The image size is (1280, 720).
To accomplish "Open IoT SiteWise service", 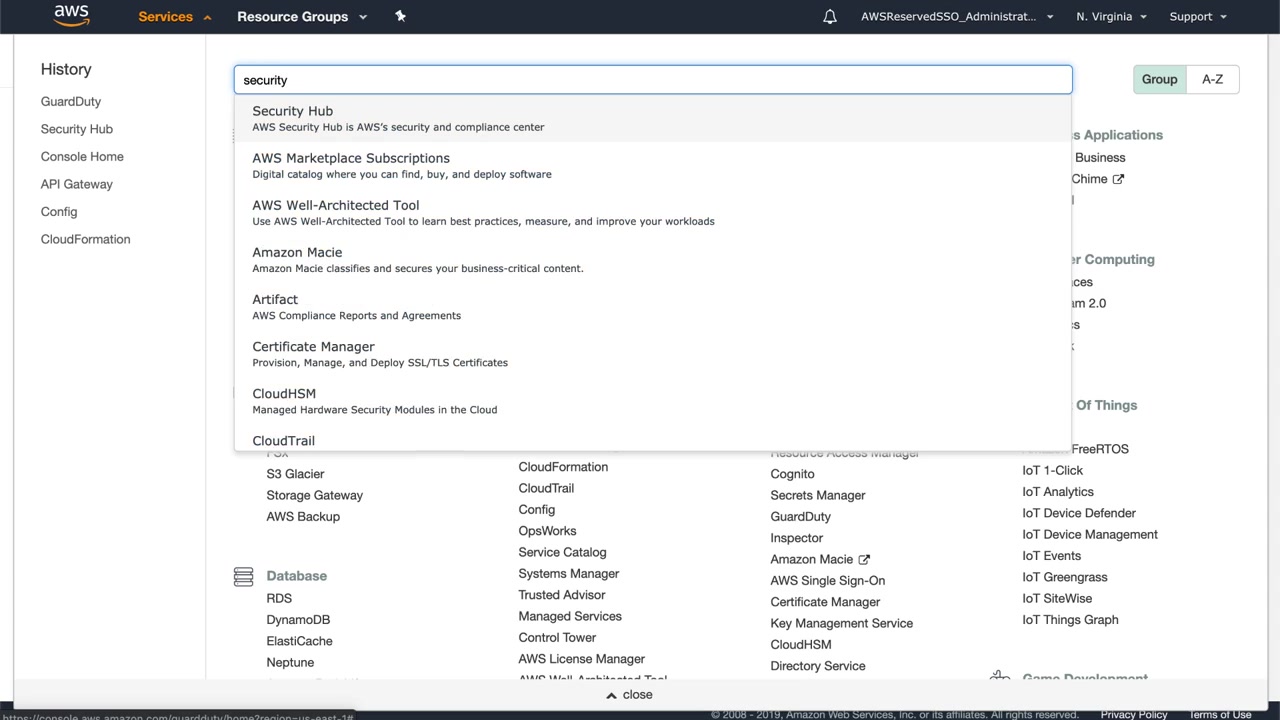I will (x=1057, y=599).
